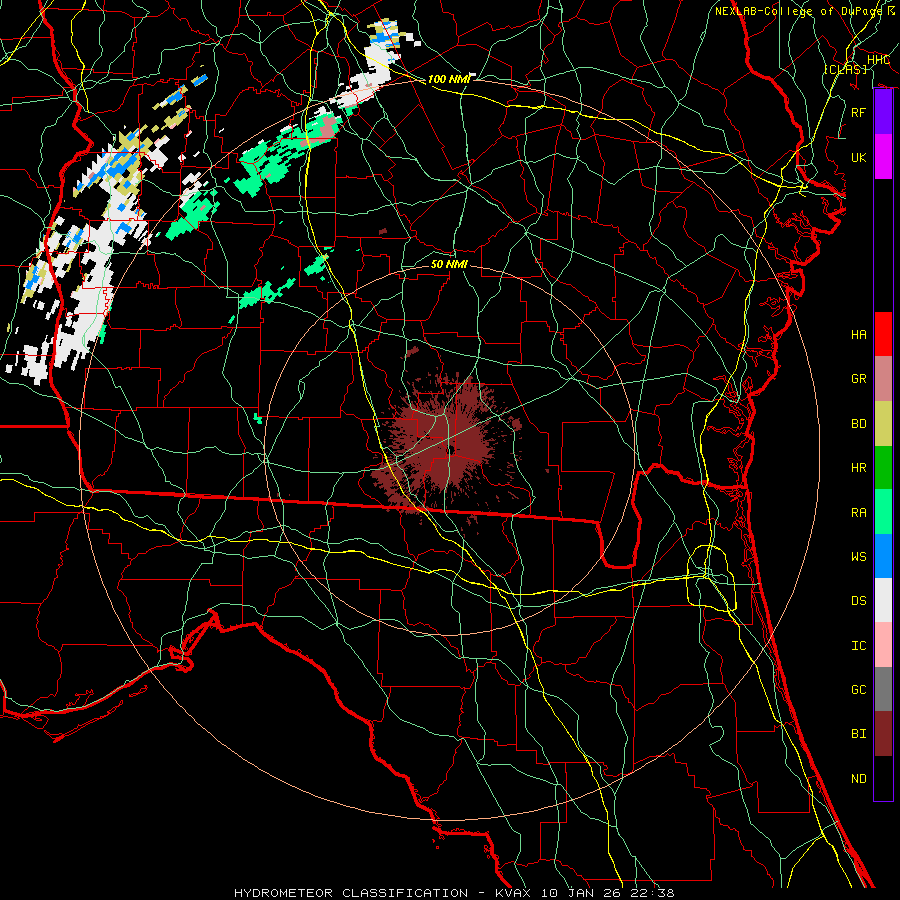Click the BD legend label
The height and width of the screenshot is (900, 900).
859,424
